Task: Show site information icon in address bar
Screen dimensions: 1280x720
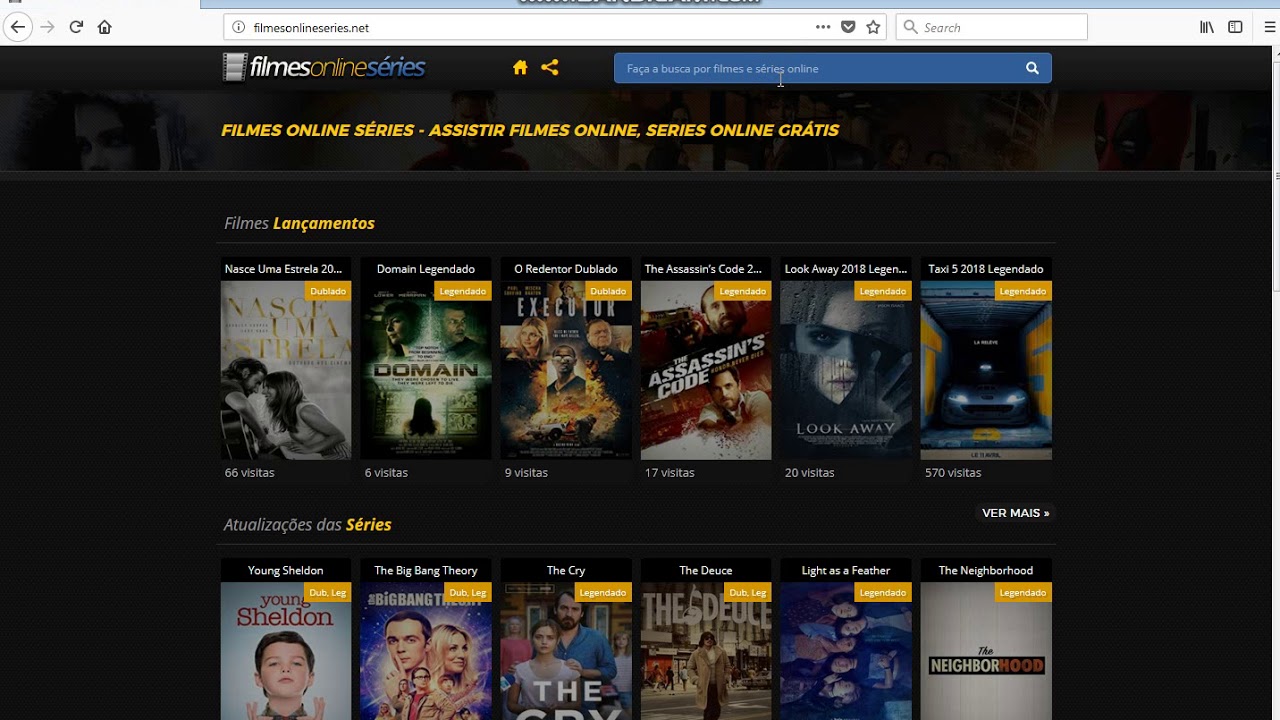Action: [x=238, y=28]
